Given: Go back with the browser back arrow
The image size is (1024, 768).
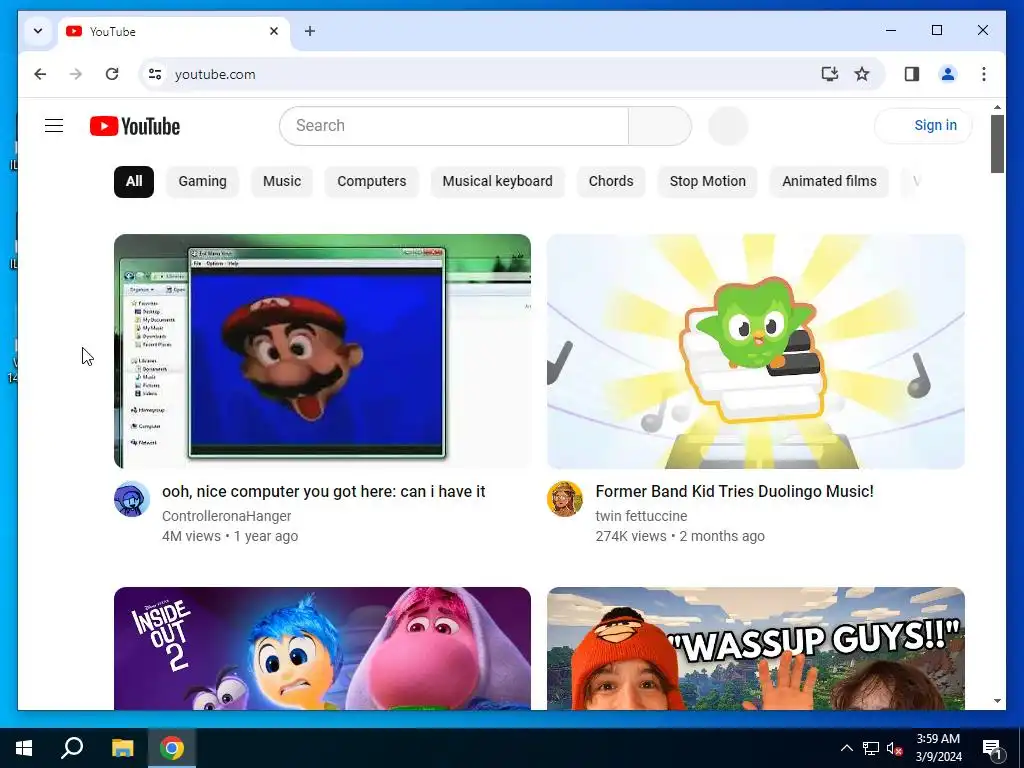Looking at the screenshot, I should tap(40, 74).
